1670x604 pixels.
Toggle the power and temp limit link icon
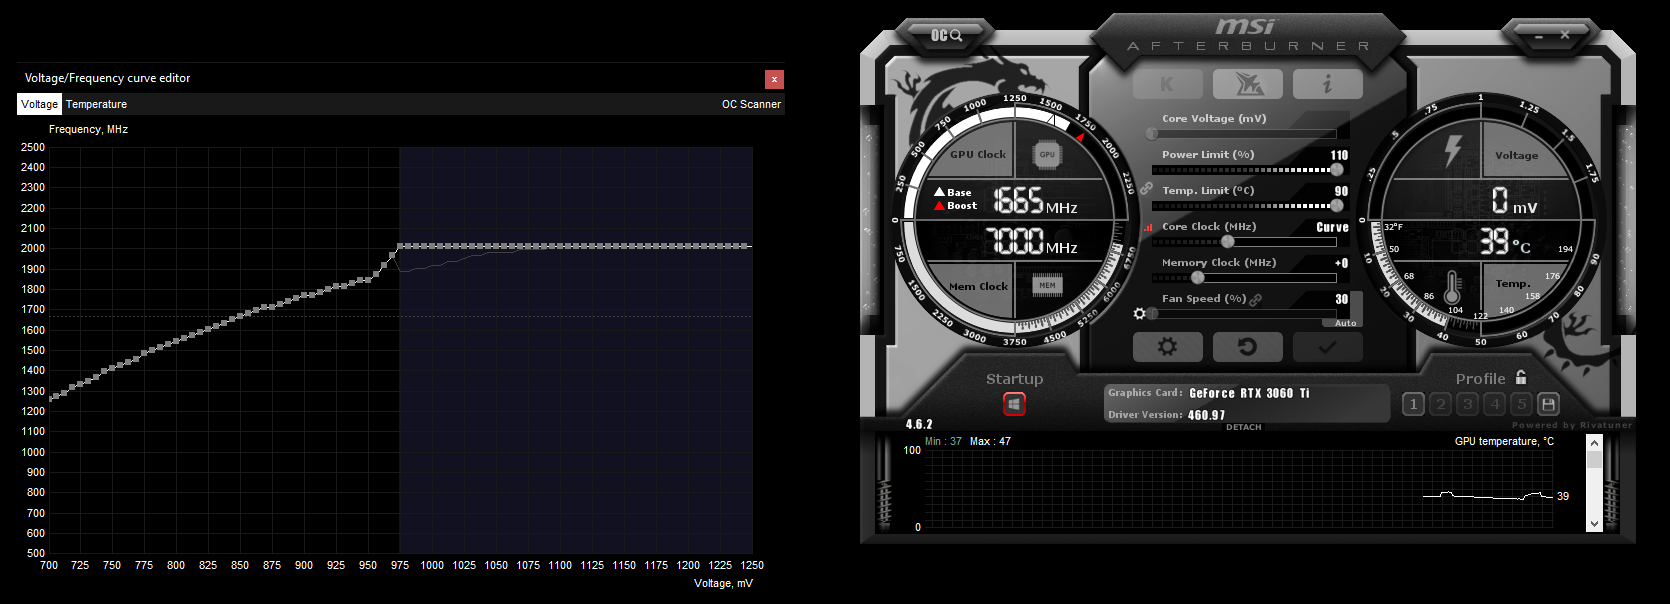[x=1146, y=188]
